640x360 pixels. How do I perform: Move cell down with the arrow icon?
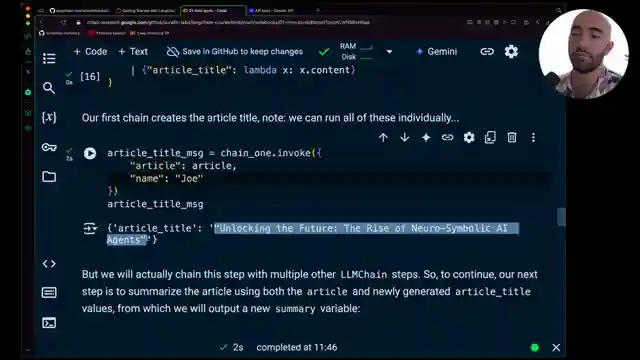[x=404, y=138]
